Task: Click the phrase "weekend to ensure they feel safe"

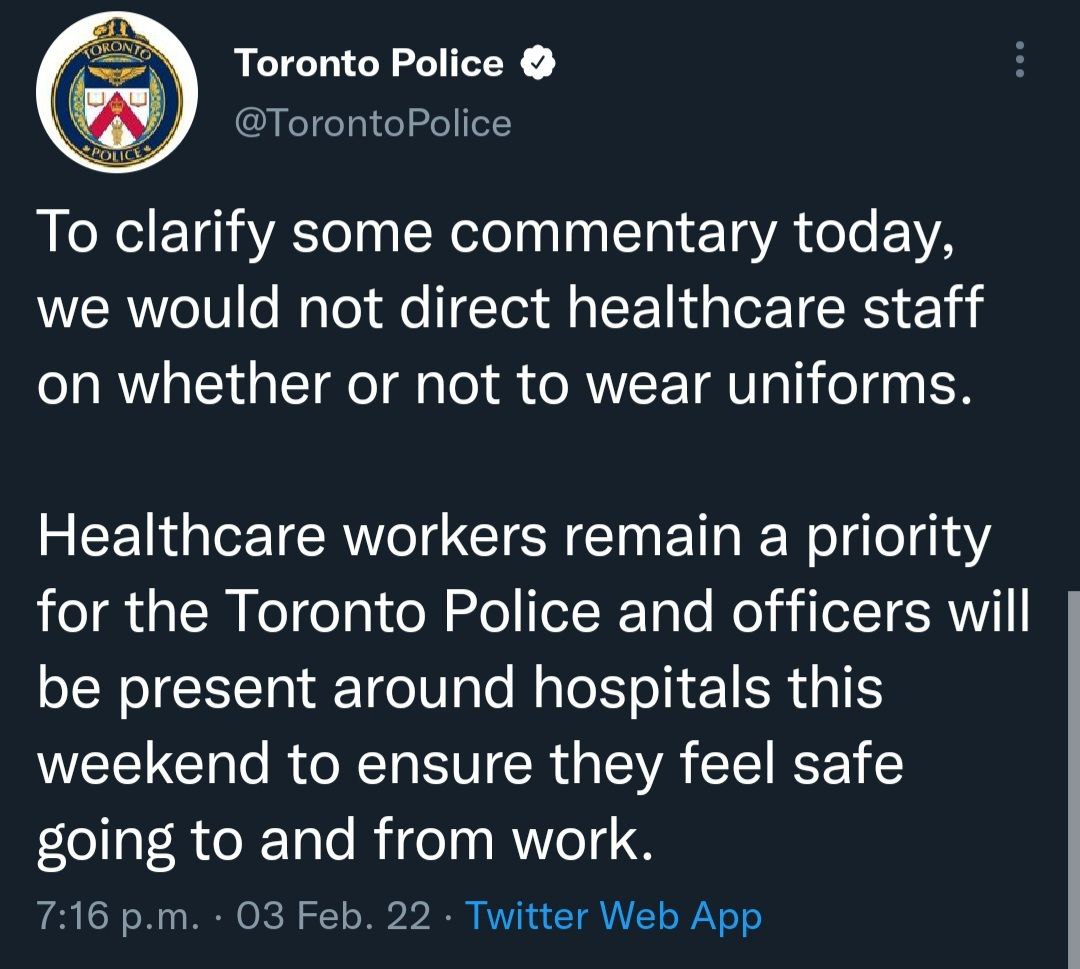Action: [470, 764]
